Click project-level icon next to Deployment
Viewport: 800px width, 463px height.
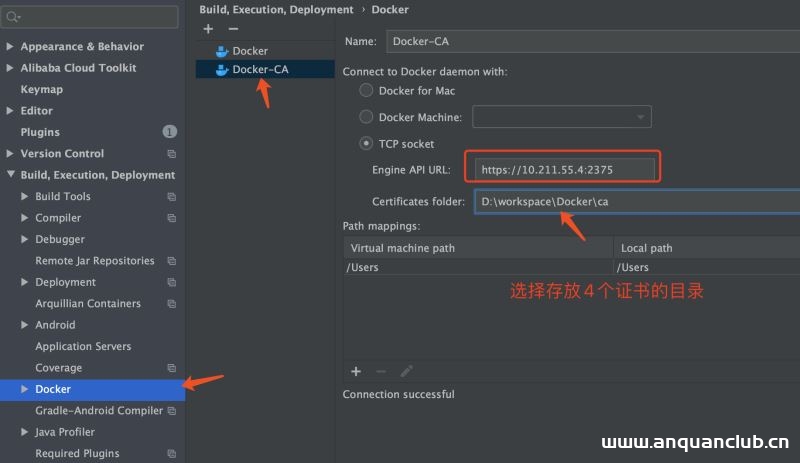[171, 282]
